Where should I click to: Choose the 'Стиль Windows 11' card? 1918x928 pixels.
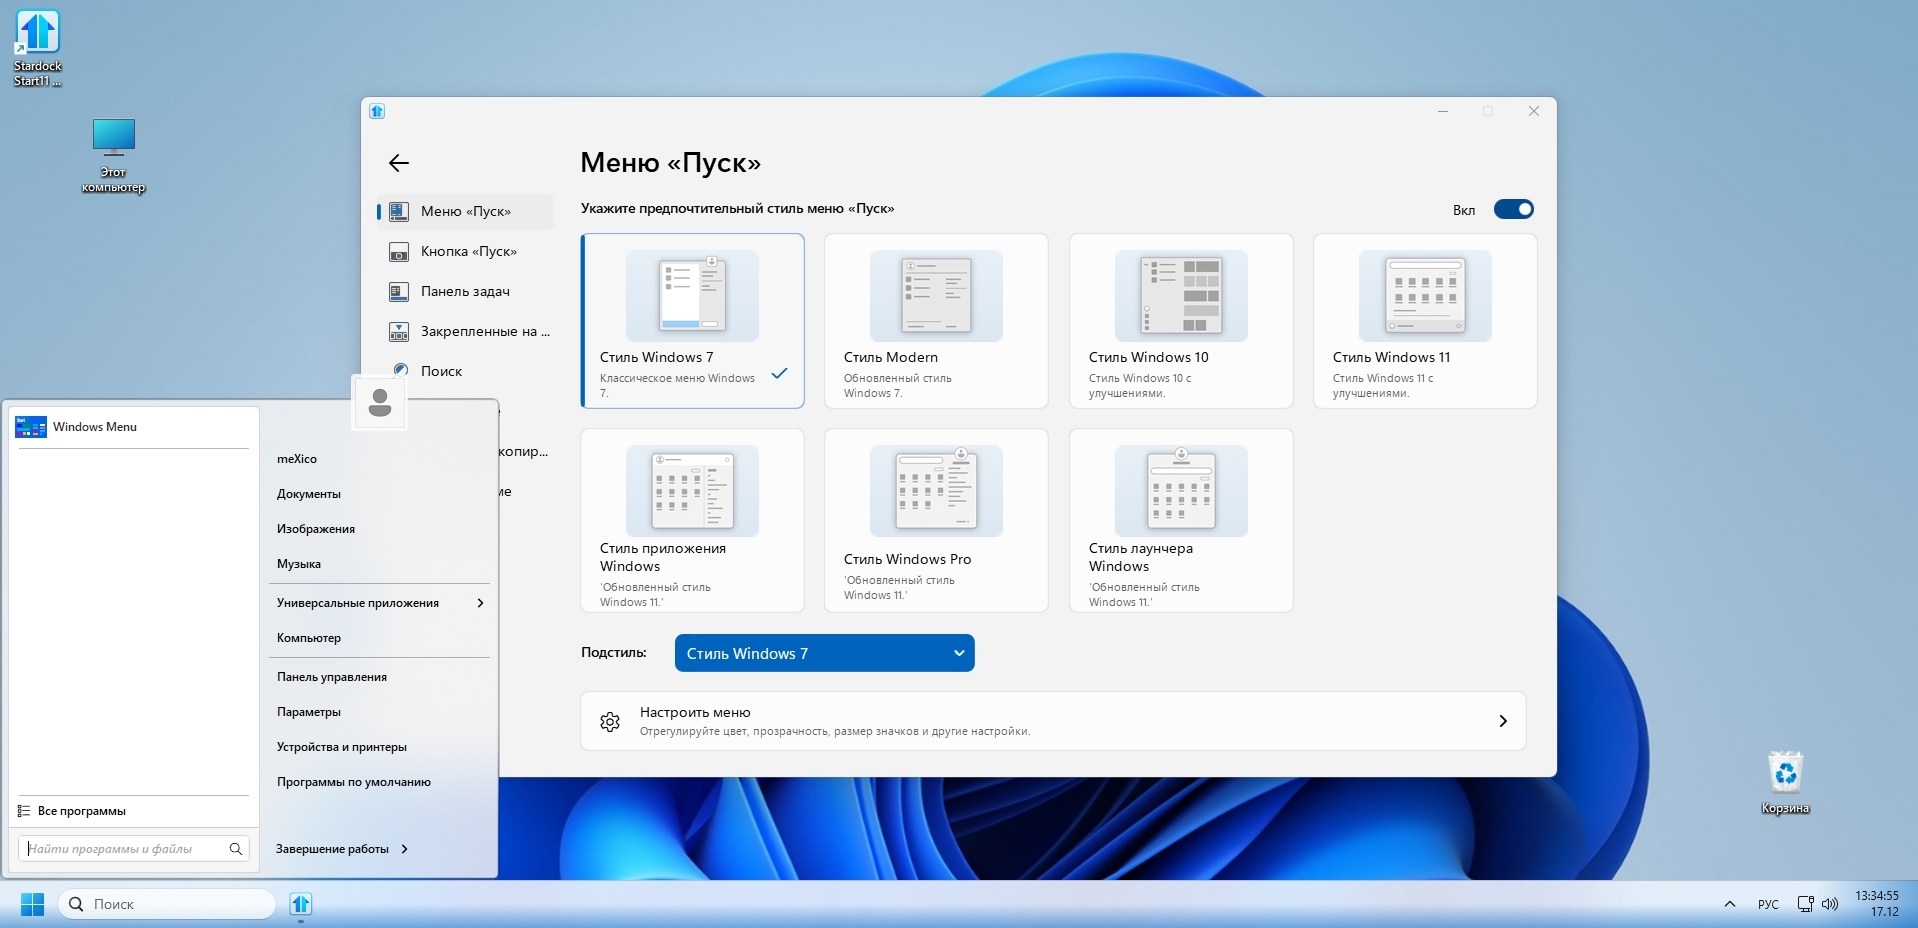coord(1425,321)
